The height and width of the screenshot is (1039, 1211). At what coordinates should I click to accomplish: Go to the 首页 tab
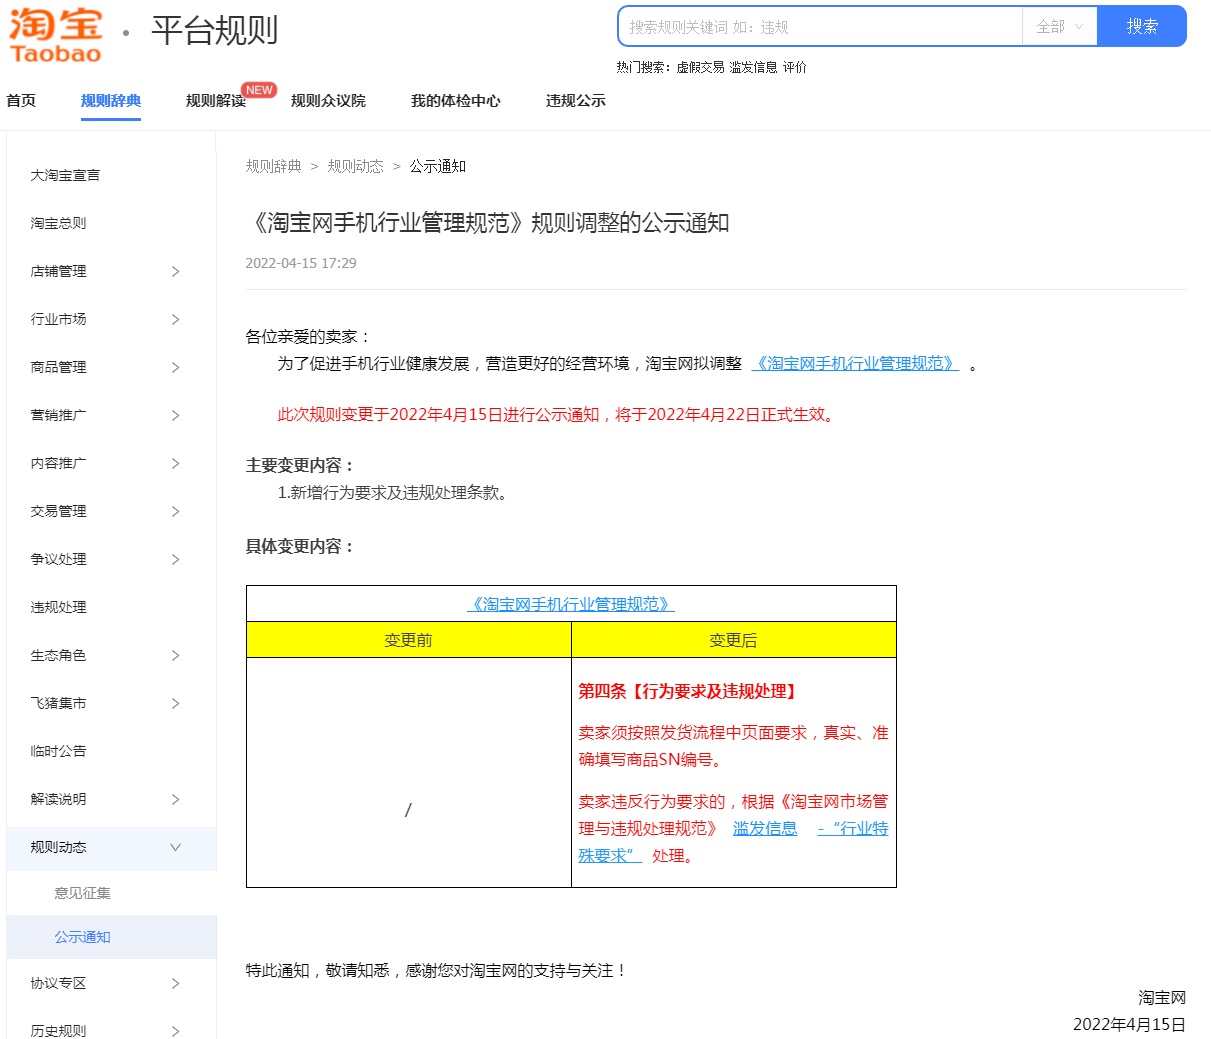click(x=21, y=101)
